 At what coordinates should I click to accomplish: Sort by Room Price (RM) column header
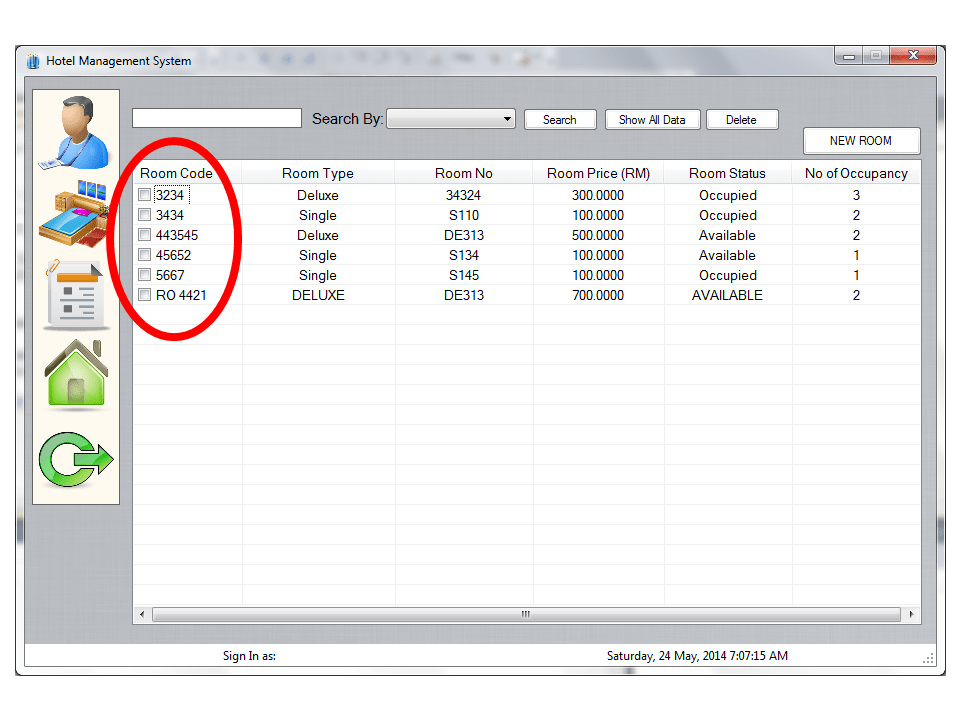[598, 173]
